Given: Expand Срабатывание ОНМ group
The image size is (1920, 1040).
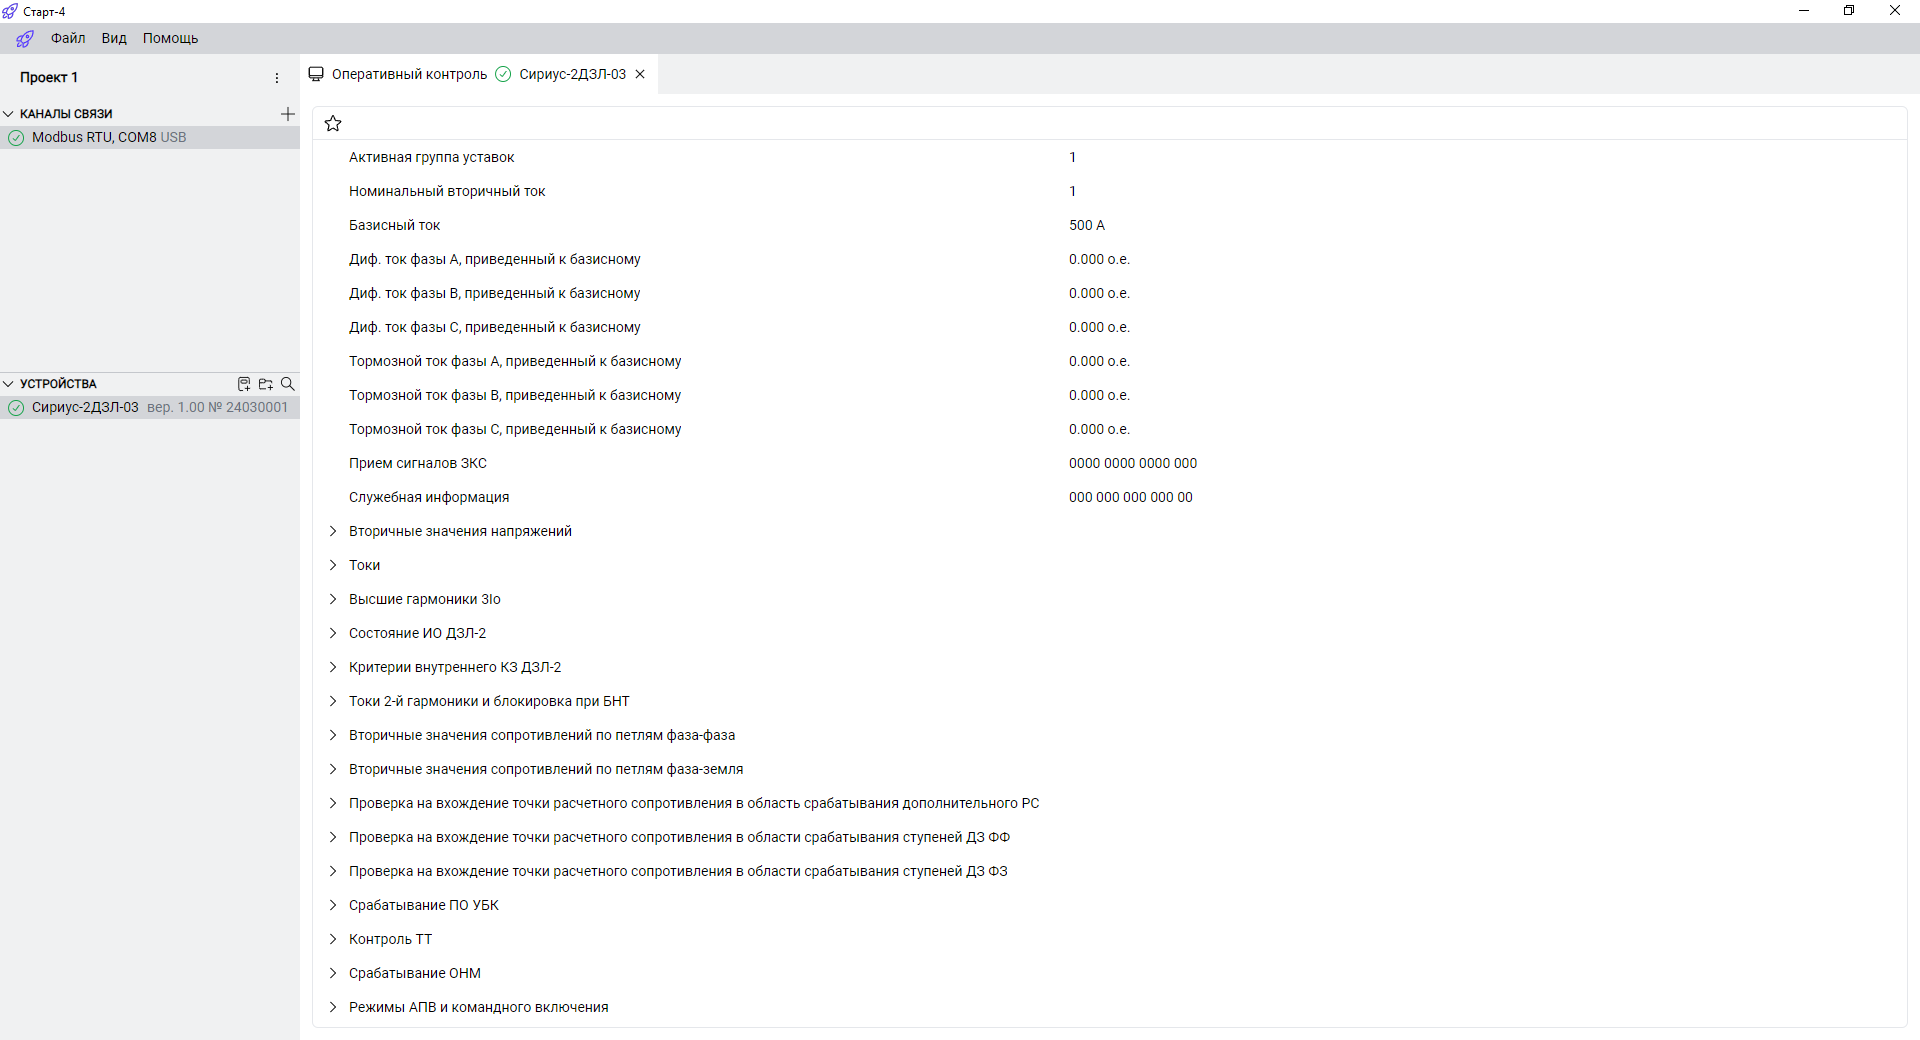Looking at the screenshot, I should tap(333, 973).
